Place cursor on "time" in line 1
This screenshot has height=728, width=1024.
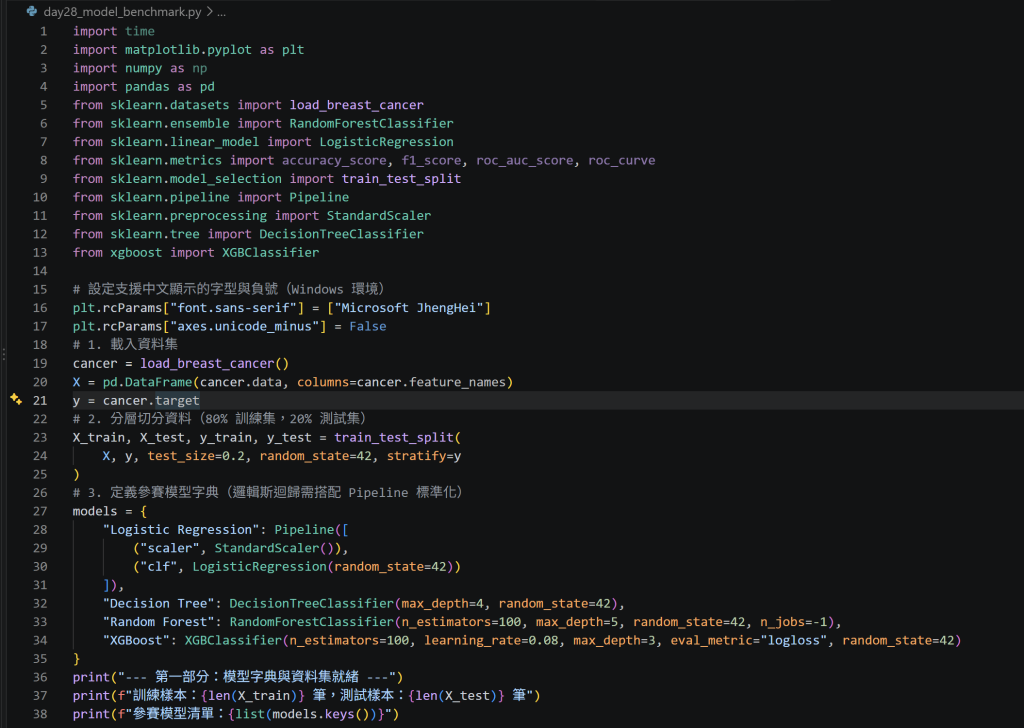click(x=140, y=31)
